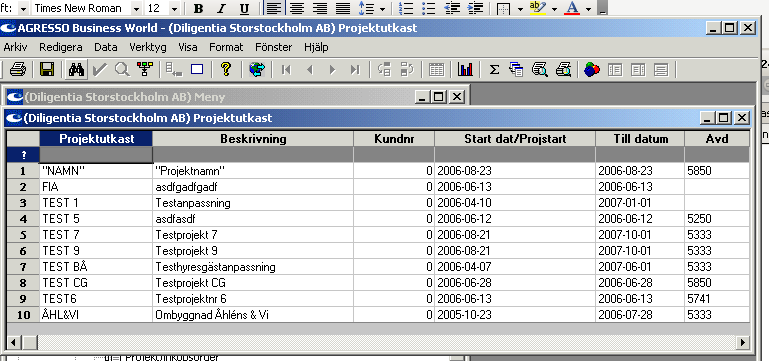Open the font color dropdown arrow
The height and width of the screenshot is (361, 769).
tap(588, 9)
